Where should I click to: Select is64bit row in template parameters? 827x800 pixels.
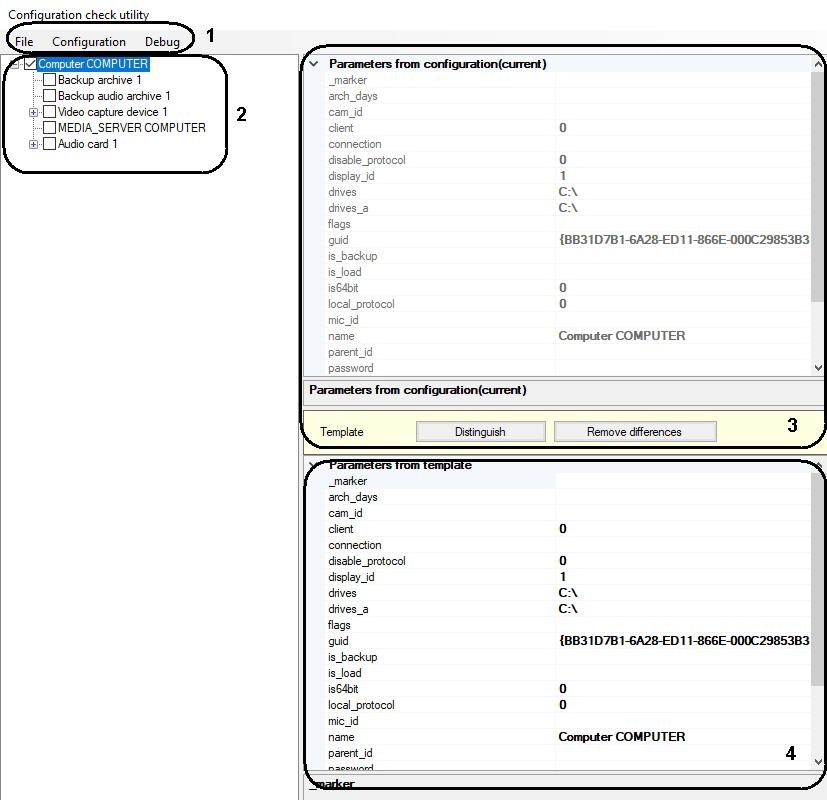568,689
